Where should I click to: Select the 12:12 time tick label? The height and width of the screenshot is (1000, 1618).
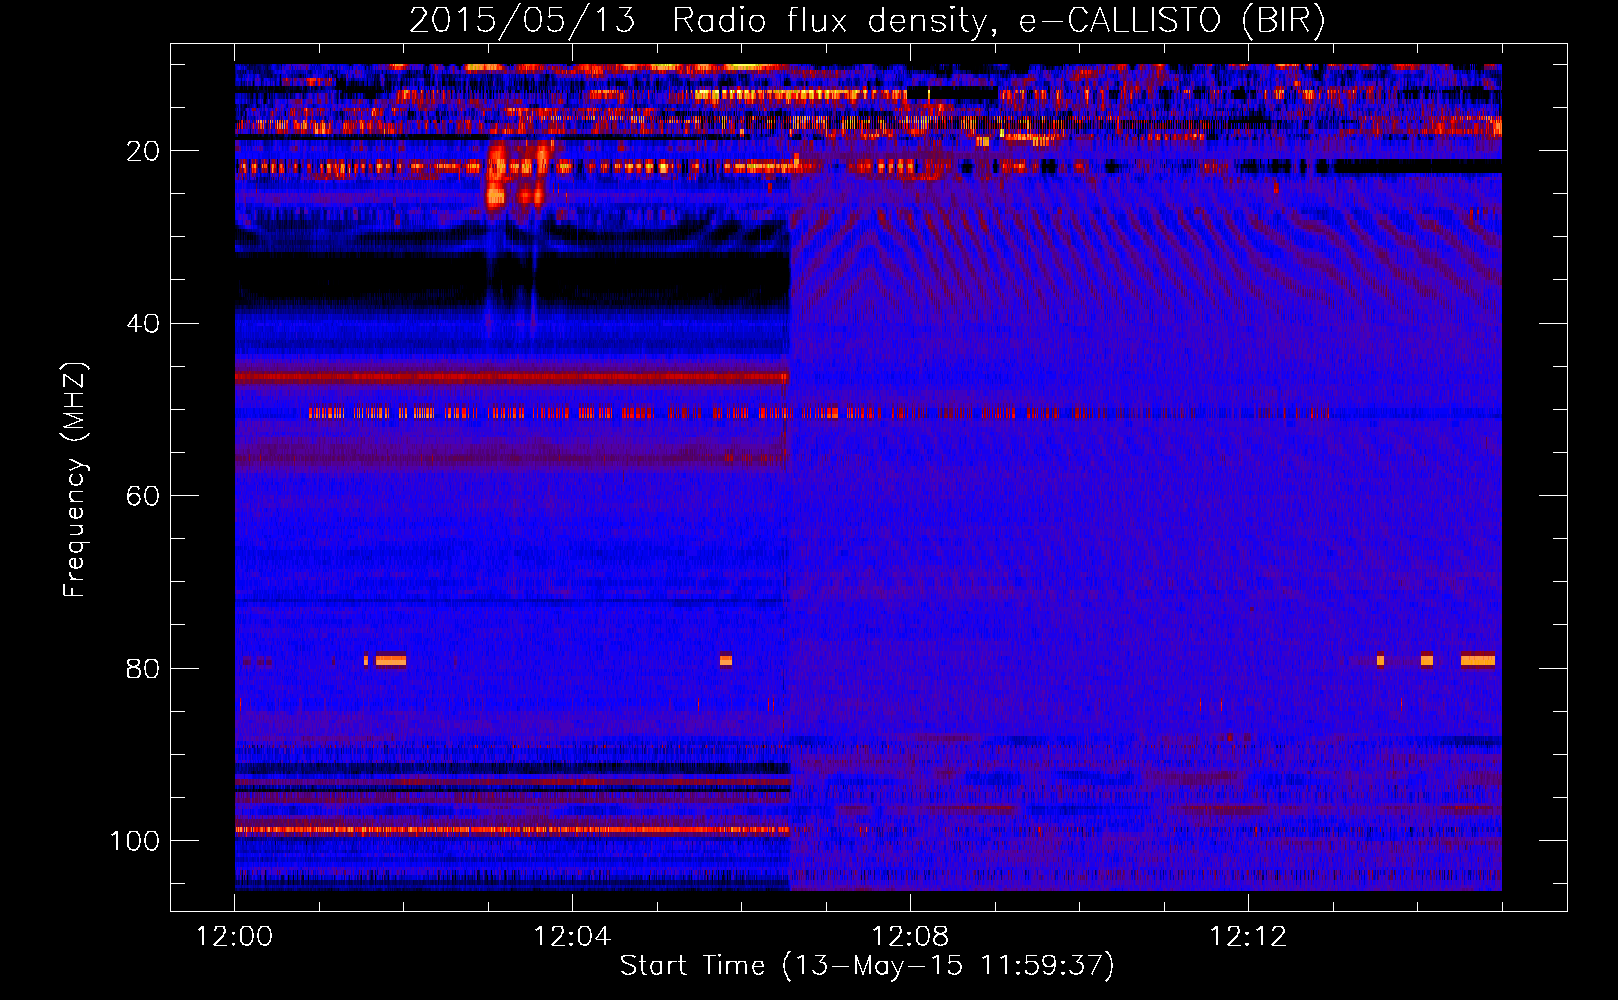1248,937
